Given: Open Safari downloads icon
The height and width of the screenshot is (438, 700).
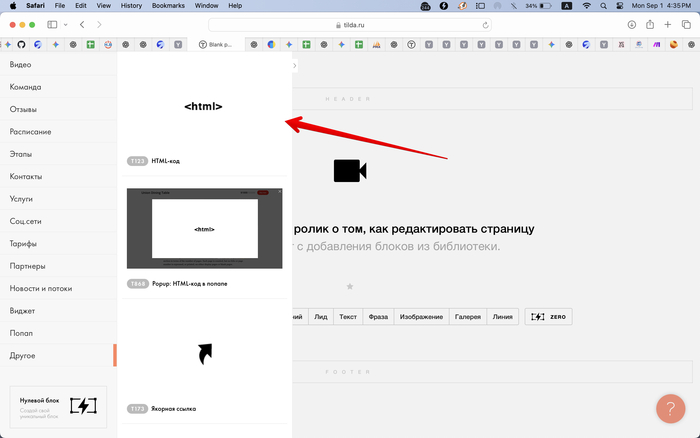Looking at the screenshot, I should (632, 24).
